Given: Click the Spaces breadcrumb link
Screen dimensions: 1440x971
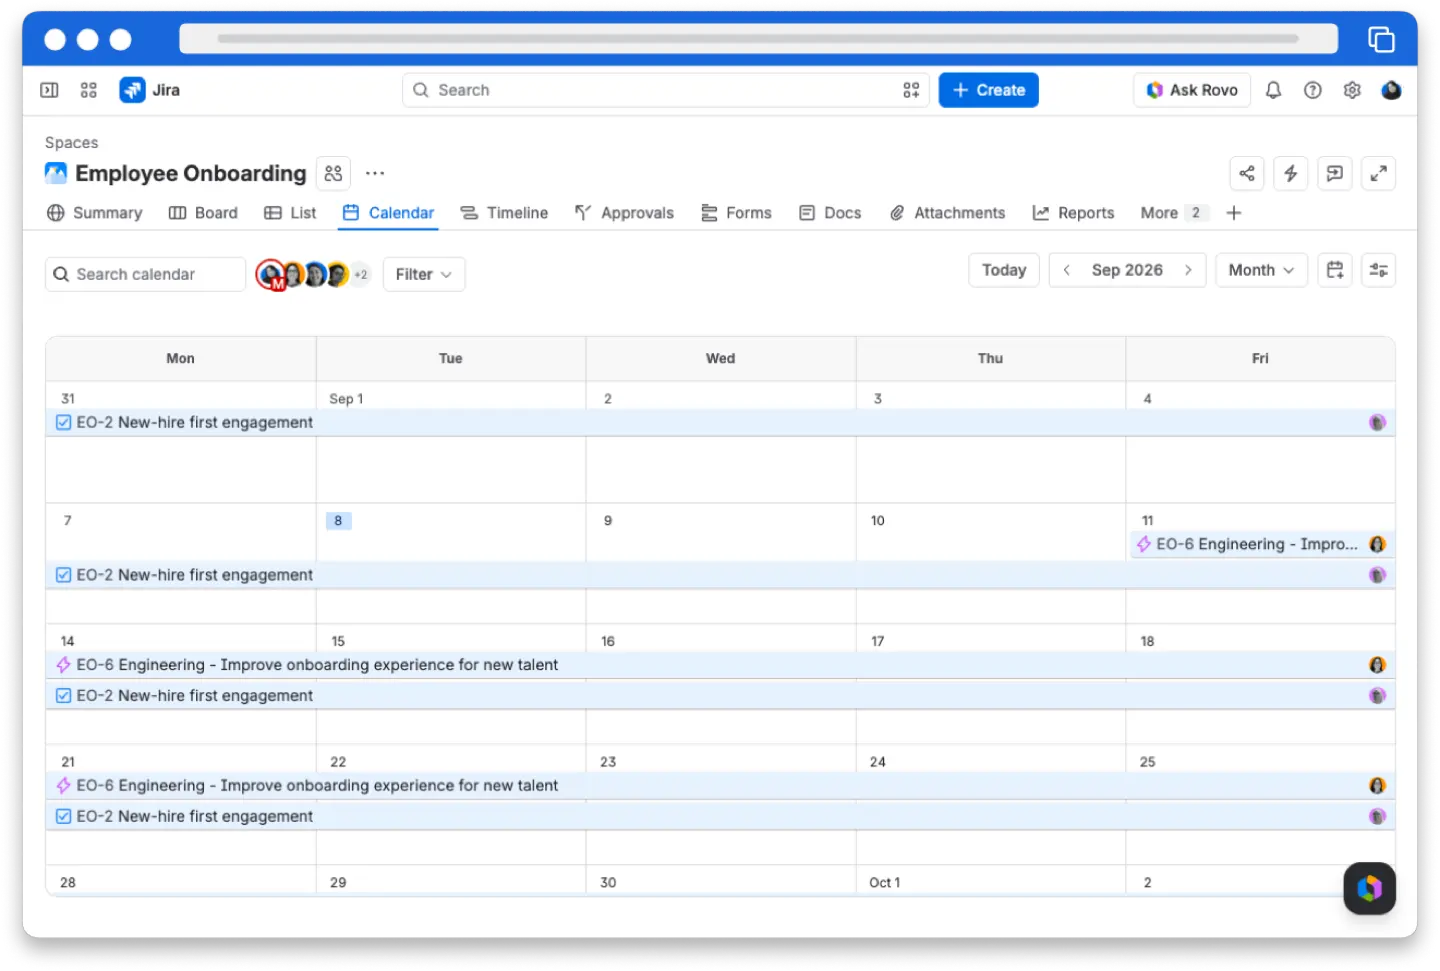Looking at the screenshot, I should point(71,143).
